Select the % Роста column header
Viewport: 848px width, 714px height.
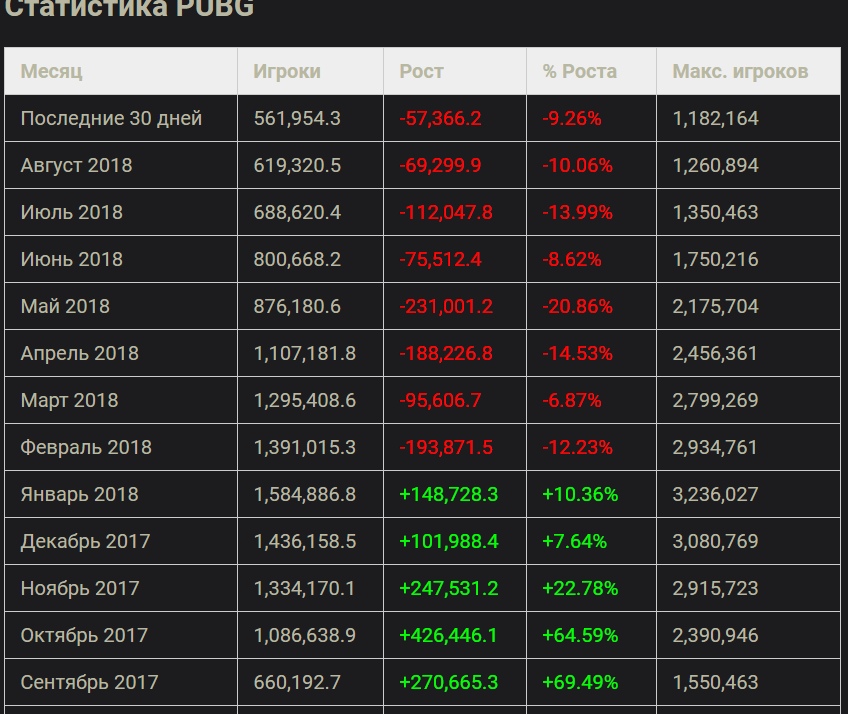click(580, 72)
